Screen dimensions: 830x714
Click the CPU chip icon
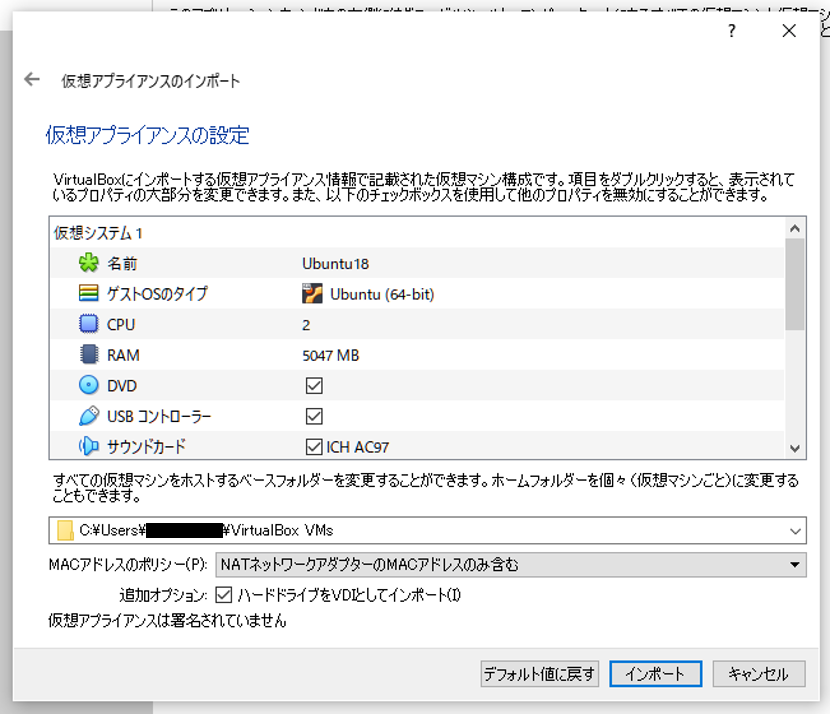click(x=88, y=324)
